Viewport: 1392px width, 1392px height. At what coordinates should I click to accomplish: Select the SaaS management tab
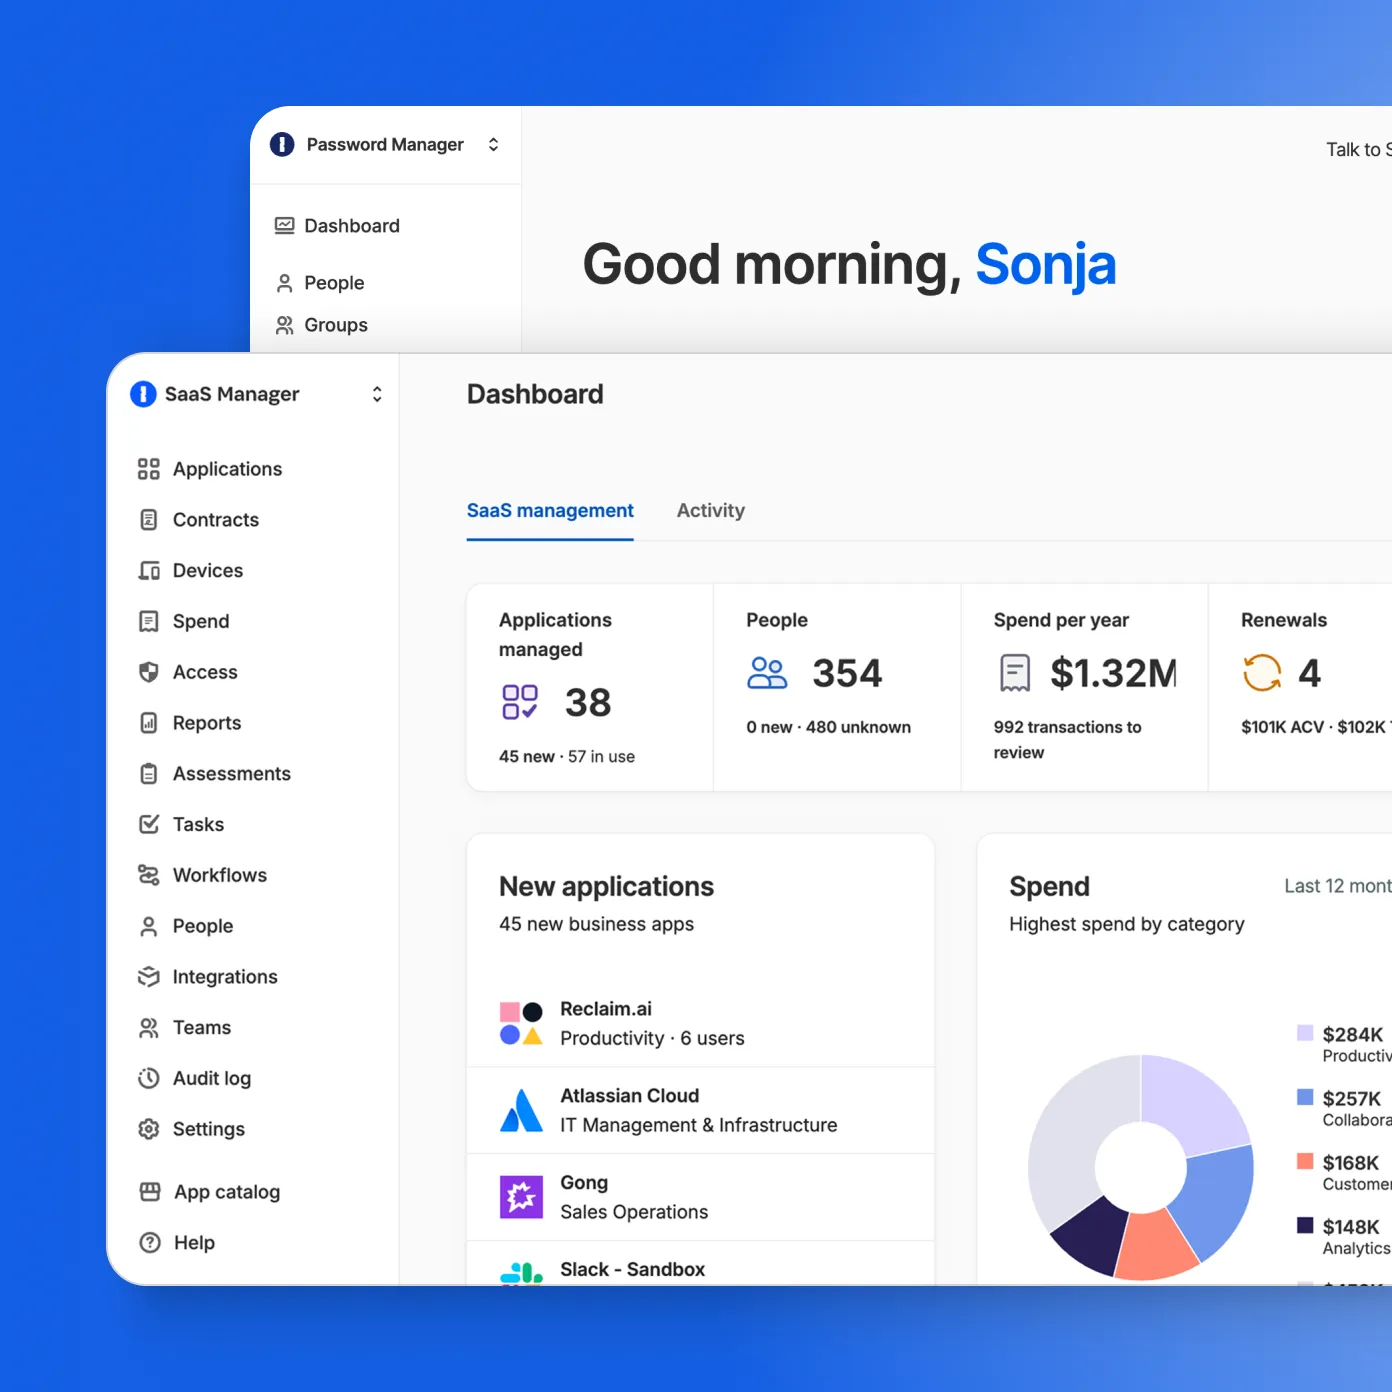(x=550, y=510)
